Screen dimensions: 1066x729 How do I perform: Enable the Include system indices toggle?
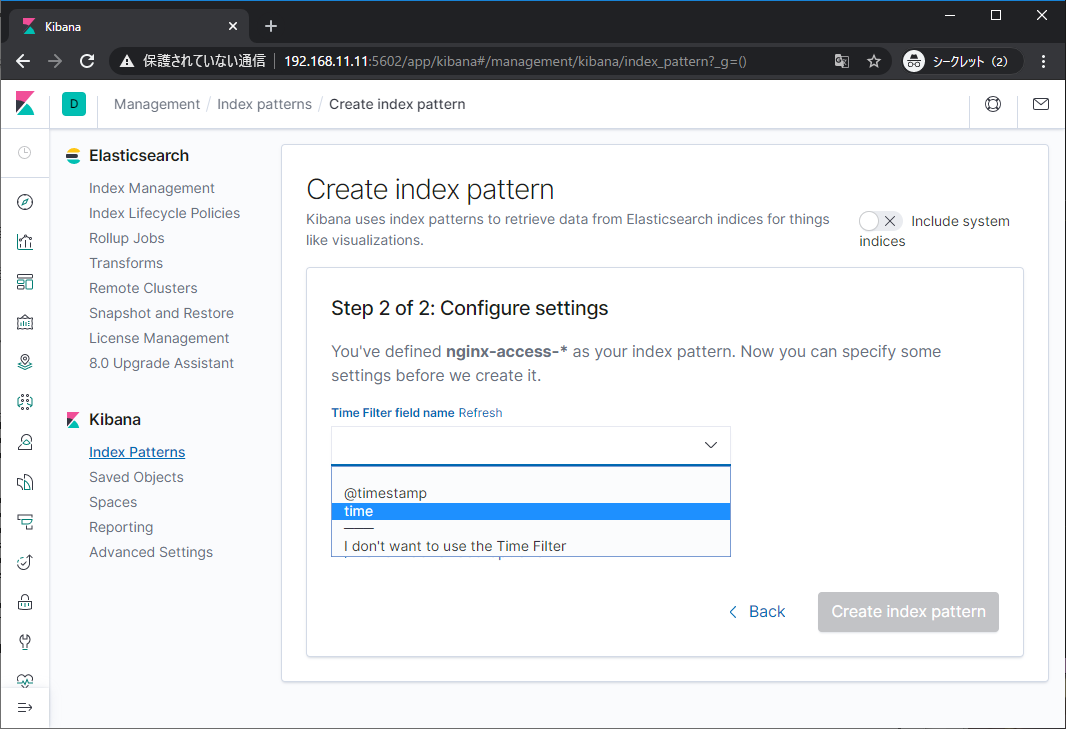(x=879, y=221)
